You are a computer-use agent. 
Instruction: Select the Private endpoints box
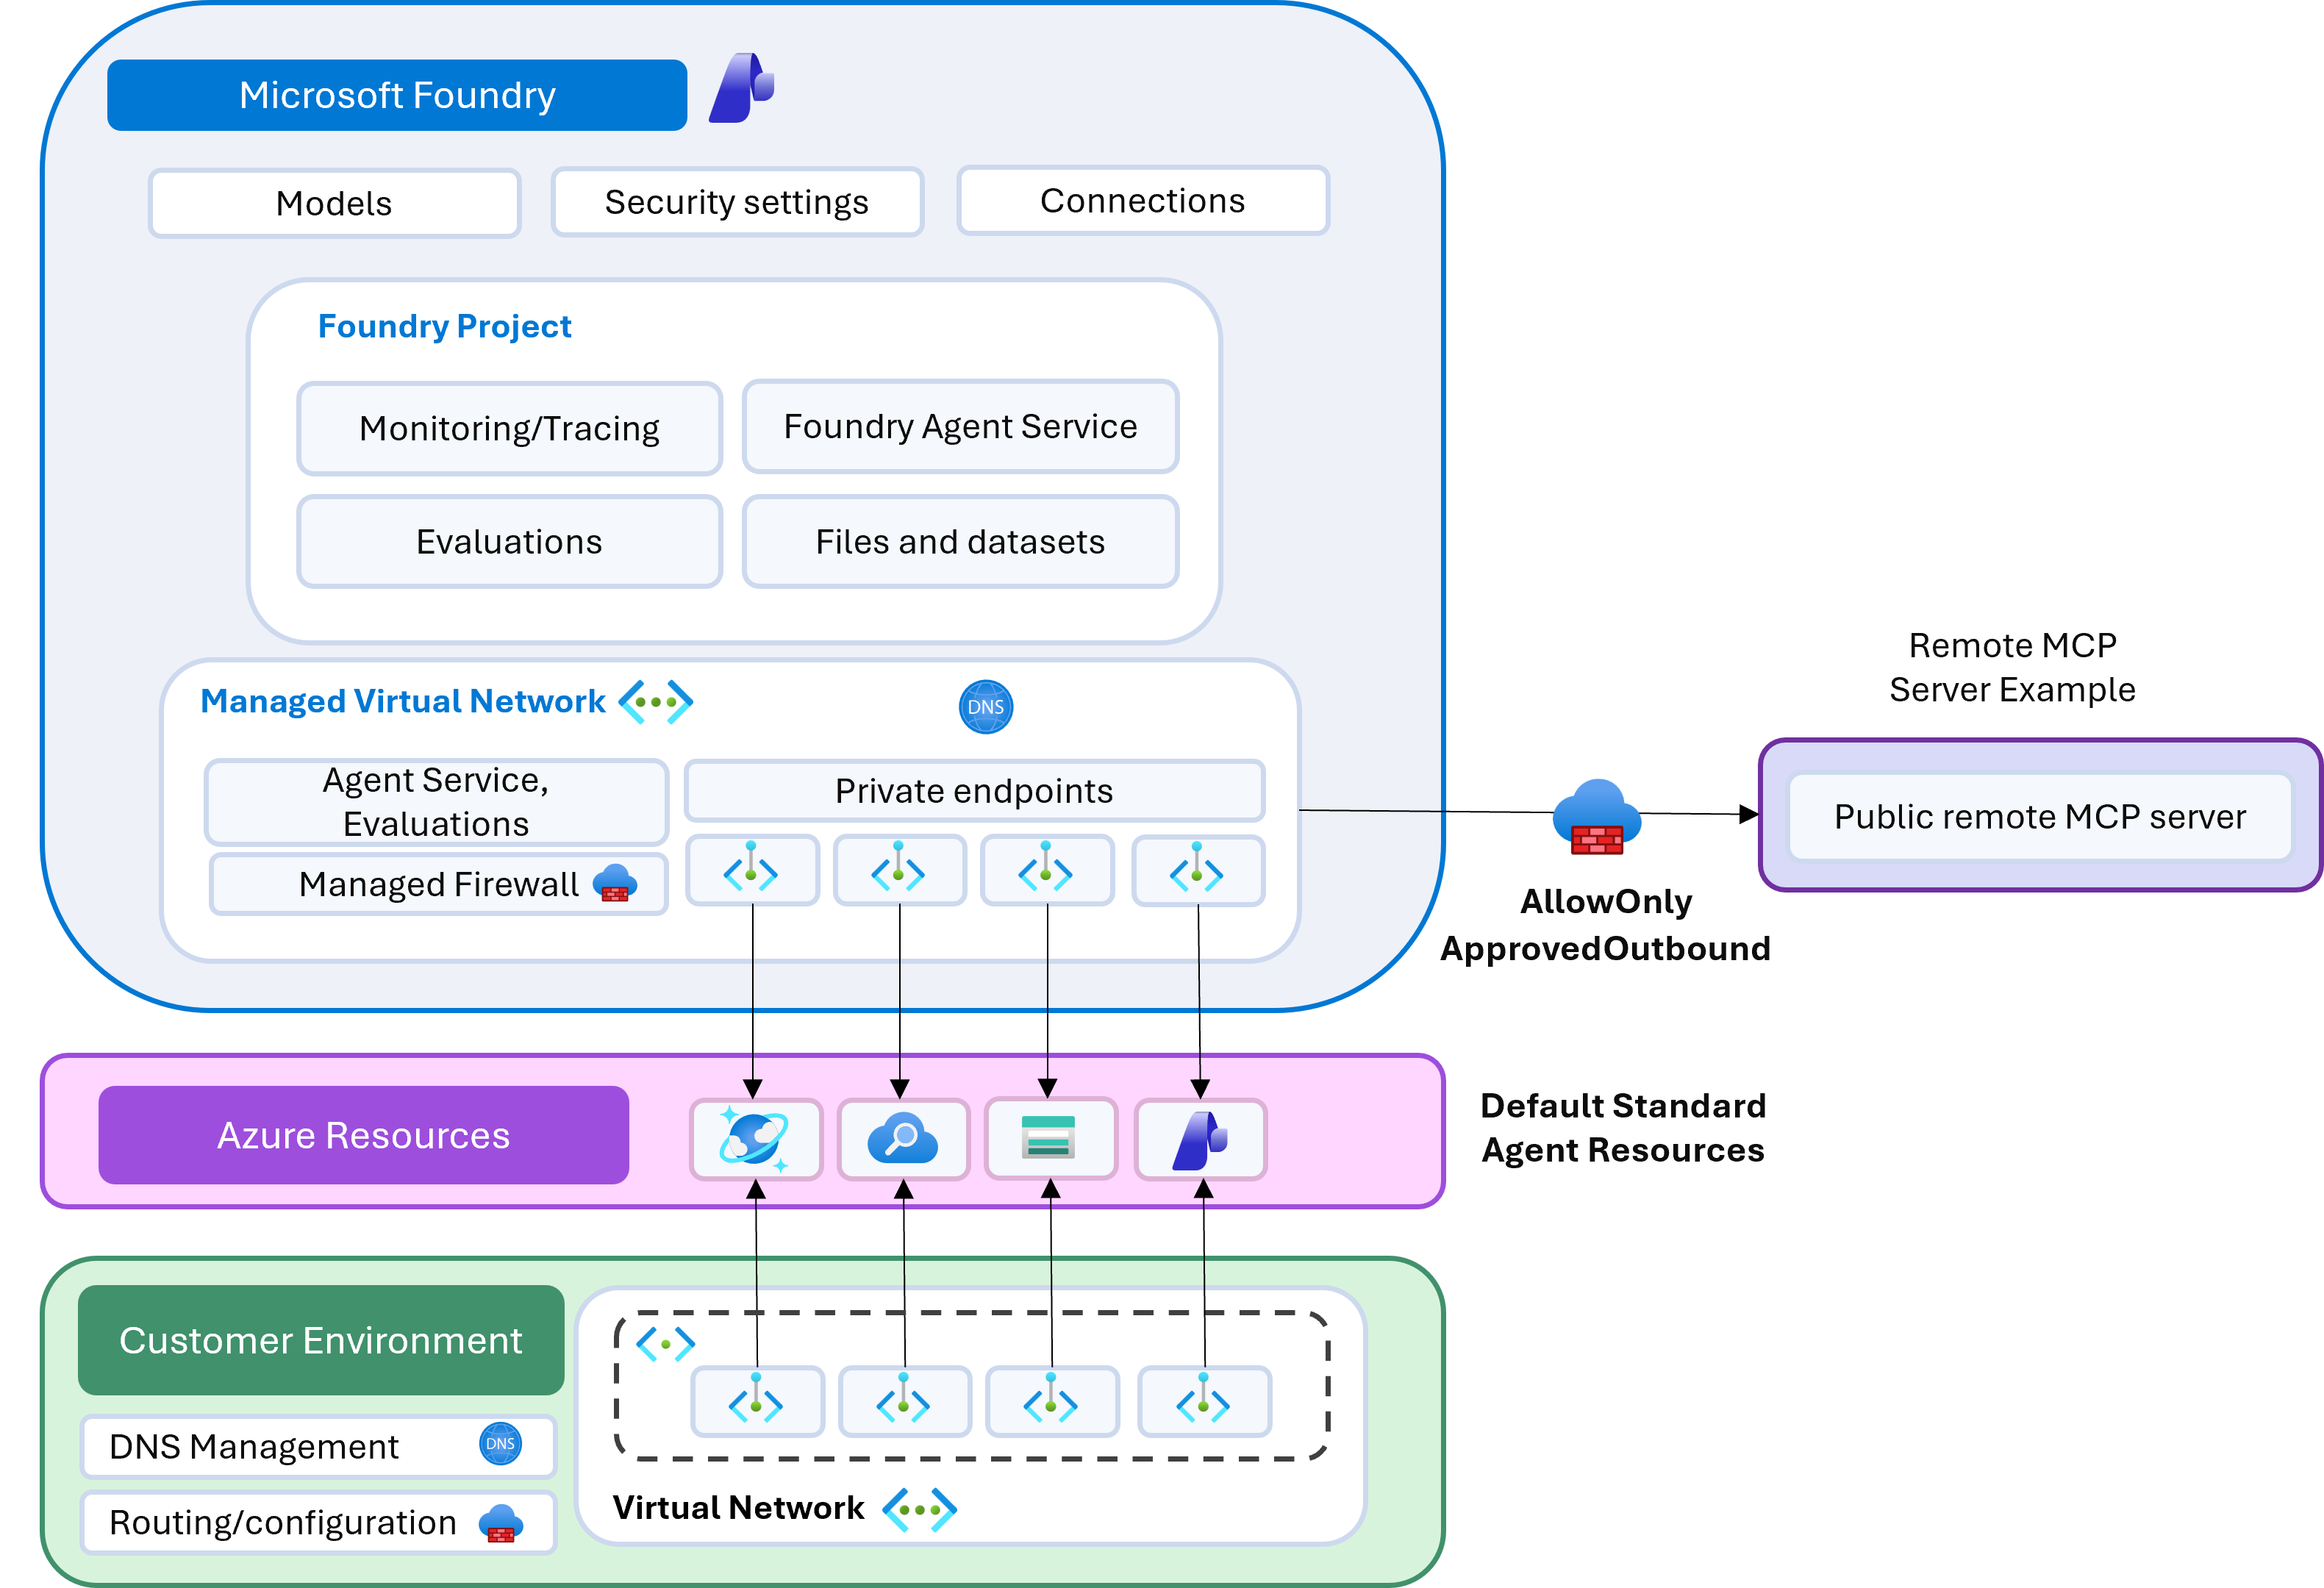point(975,790)
